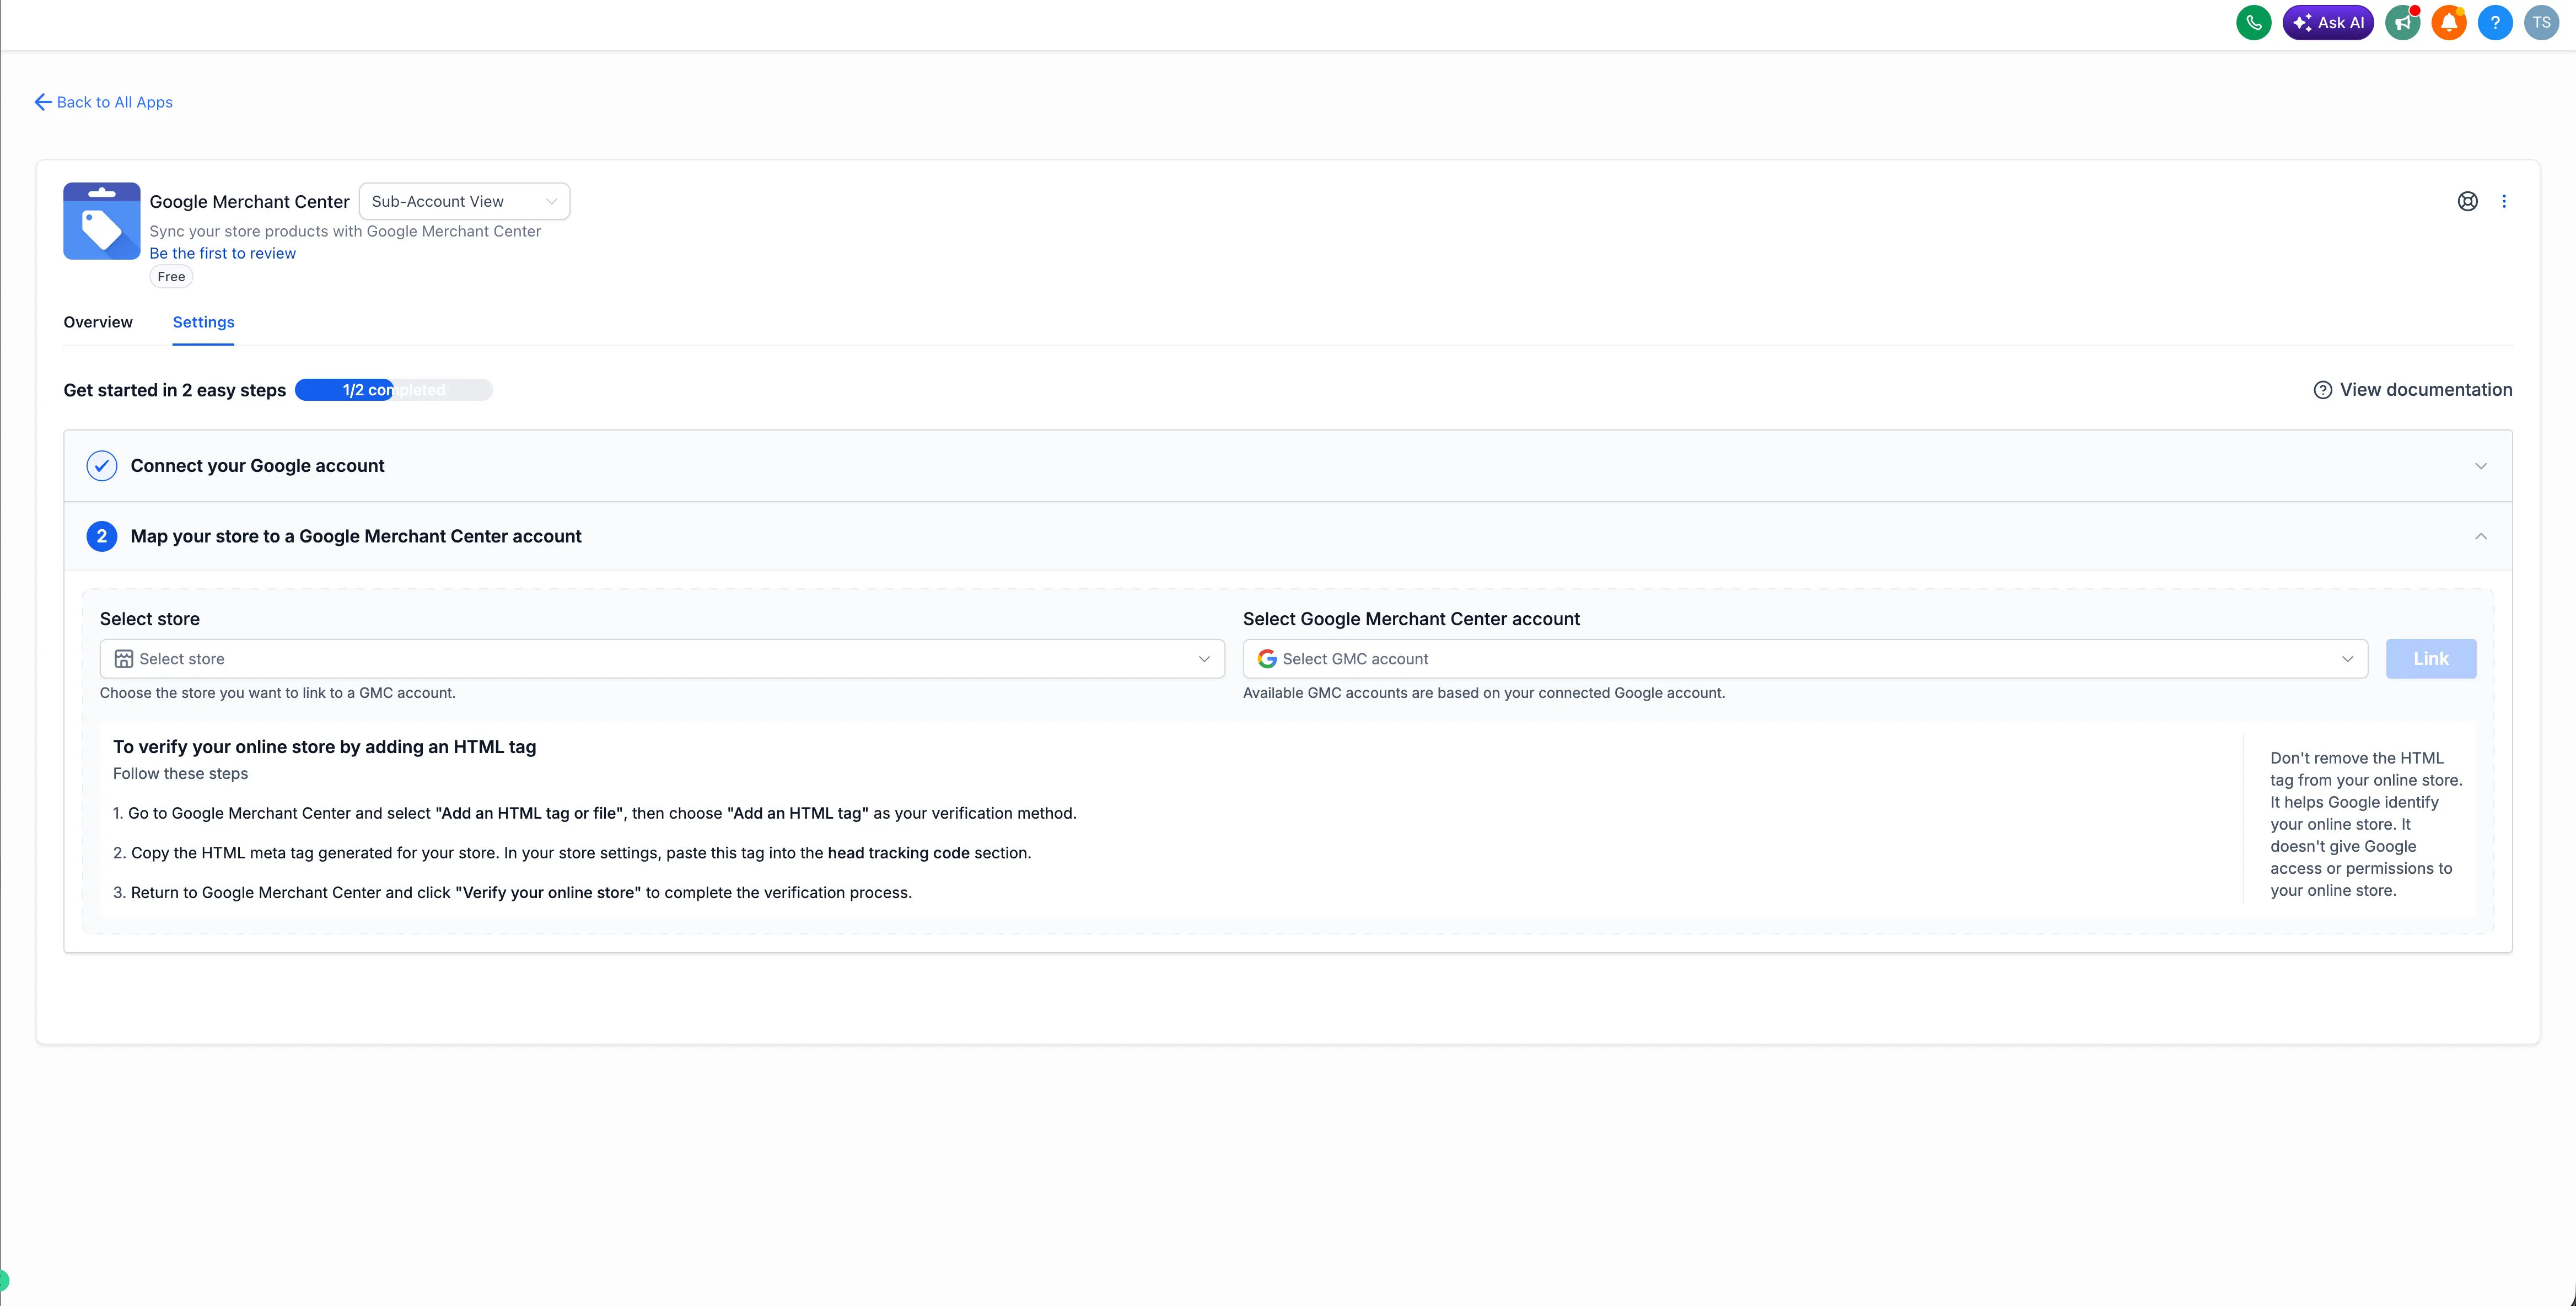Open the Ask AI assistant
The height and width of the screenshot is (1306, 2576).
(x=2327, y=23)
